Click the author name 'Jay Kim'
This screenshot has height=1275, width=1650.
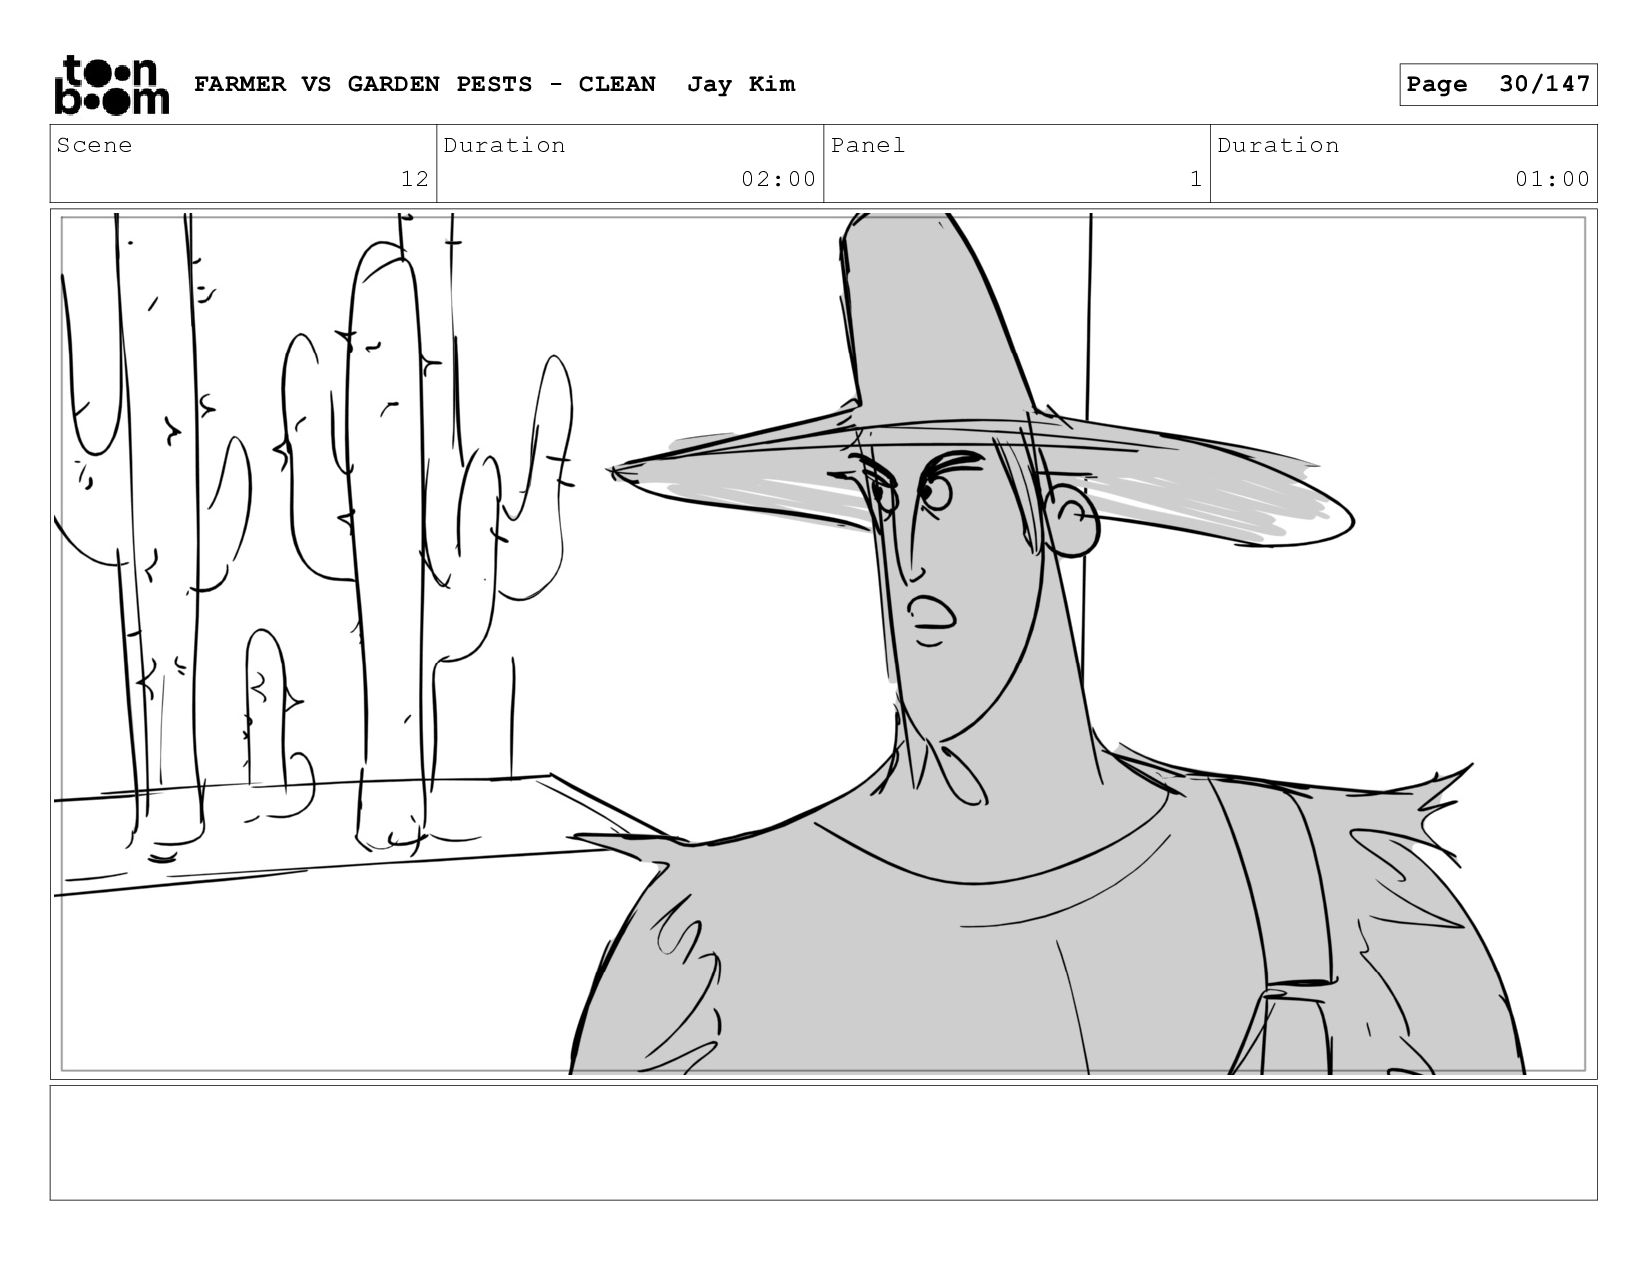click(x=741, y=84)
